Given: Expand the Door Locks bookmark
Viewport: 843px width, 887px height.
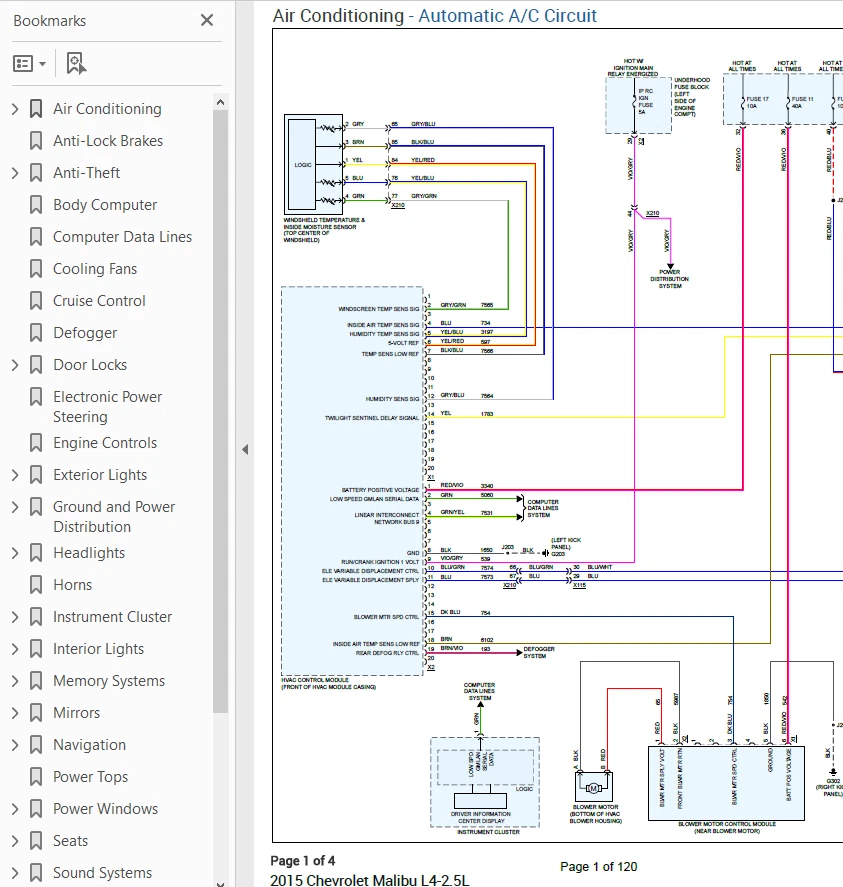Looking at the screenshot, I should click(14, 364).
